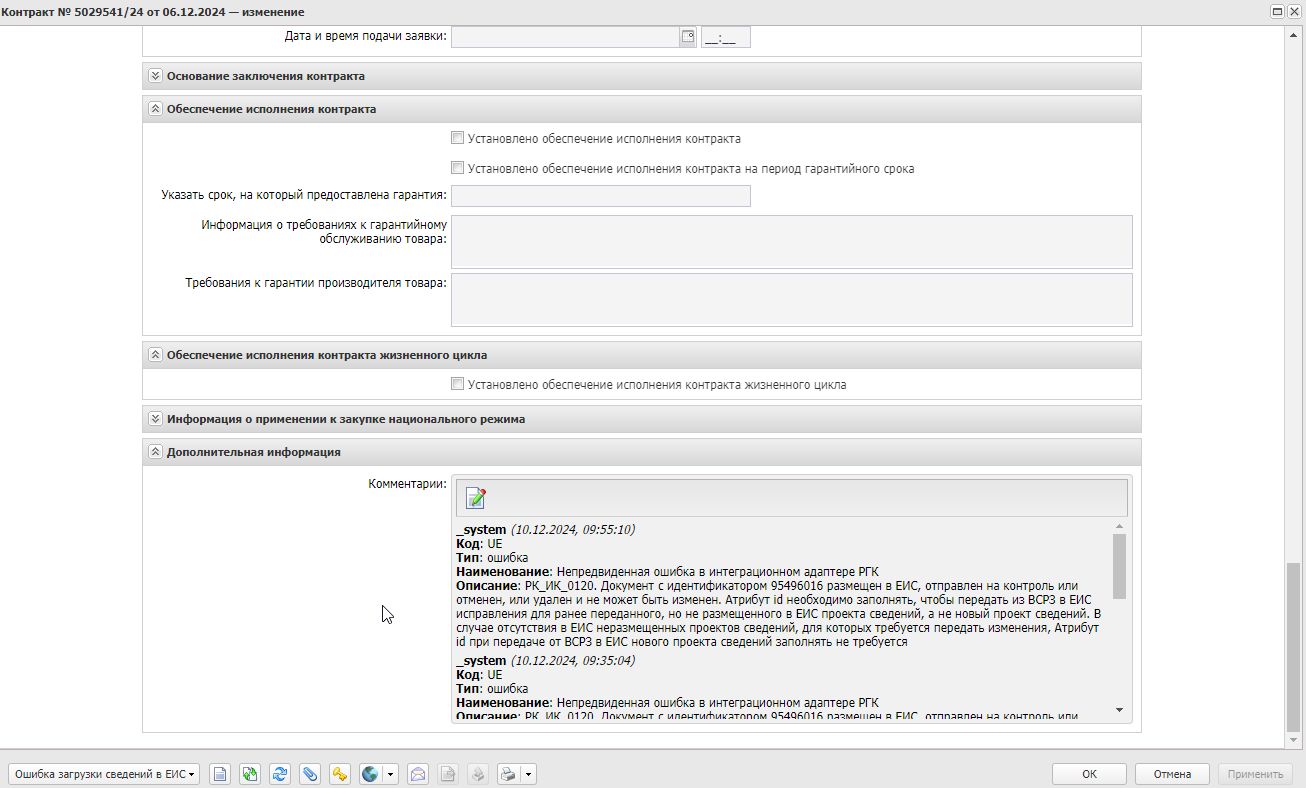1306x788 pixels.
Task: Toggle life cycle contract security checkbox
Action: [457, 384]
